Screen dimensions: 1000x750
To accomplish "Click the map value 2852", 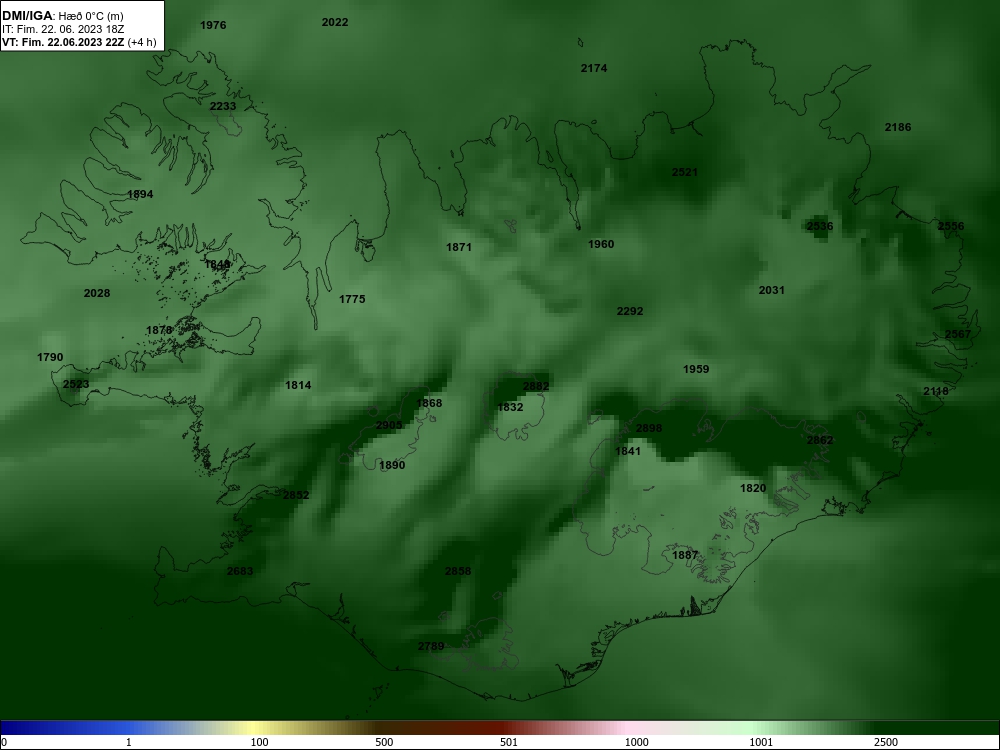I will (x=296, y=496).
